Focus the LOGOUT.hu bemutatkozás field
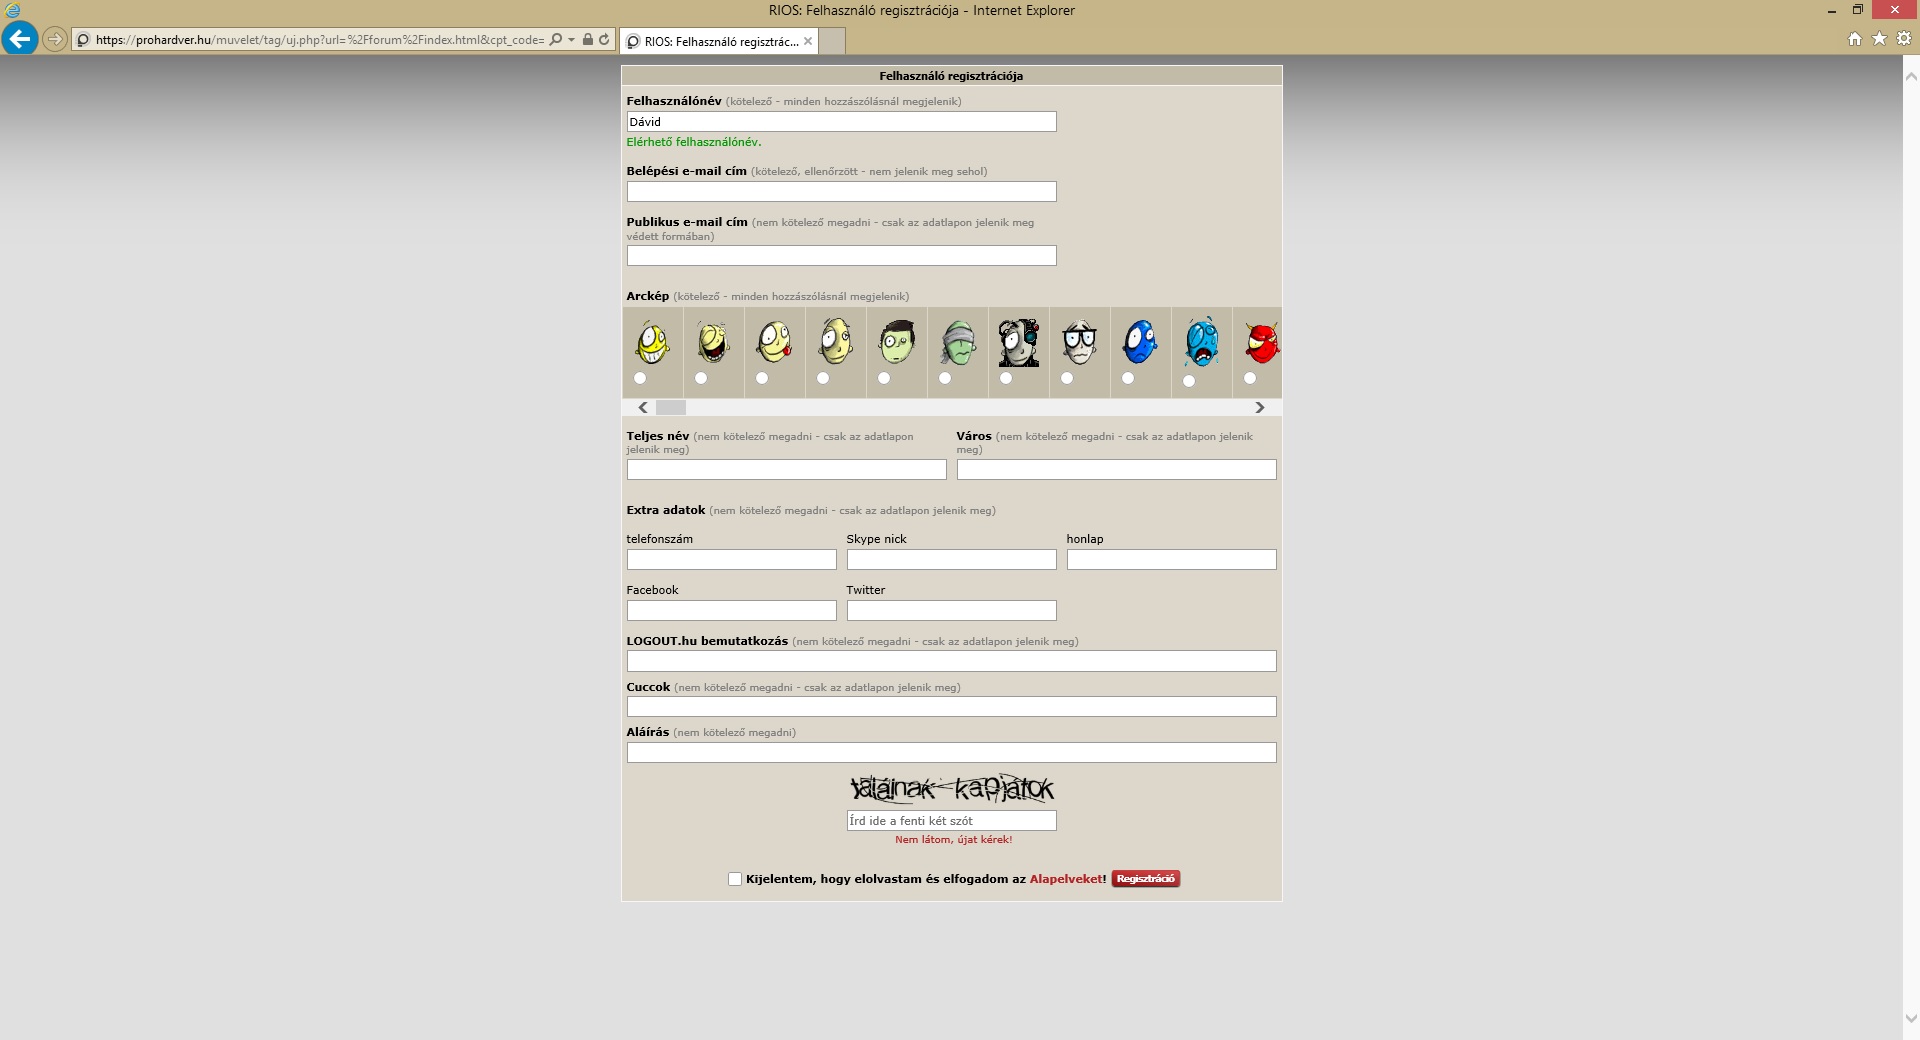The height and width of the screenshot is (1040, 1920). tap(951, 661)
